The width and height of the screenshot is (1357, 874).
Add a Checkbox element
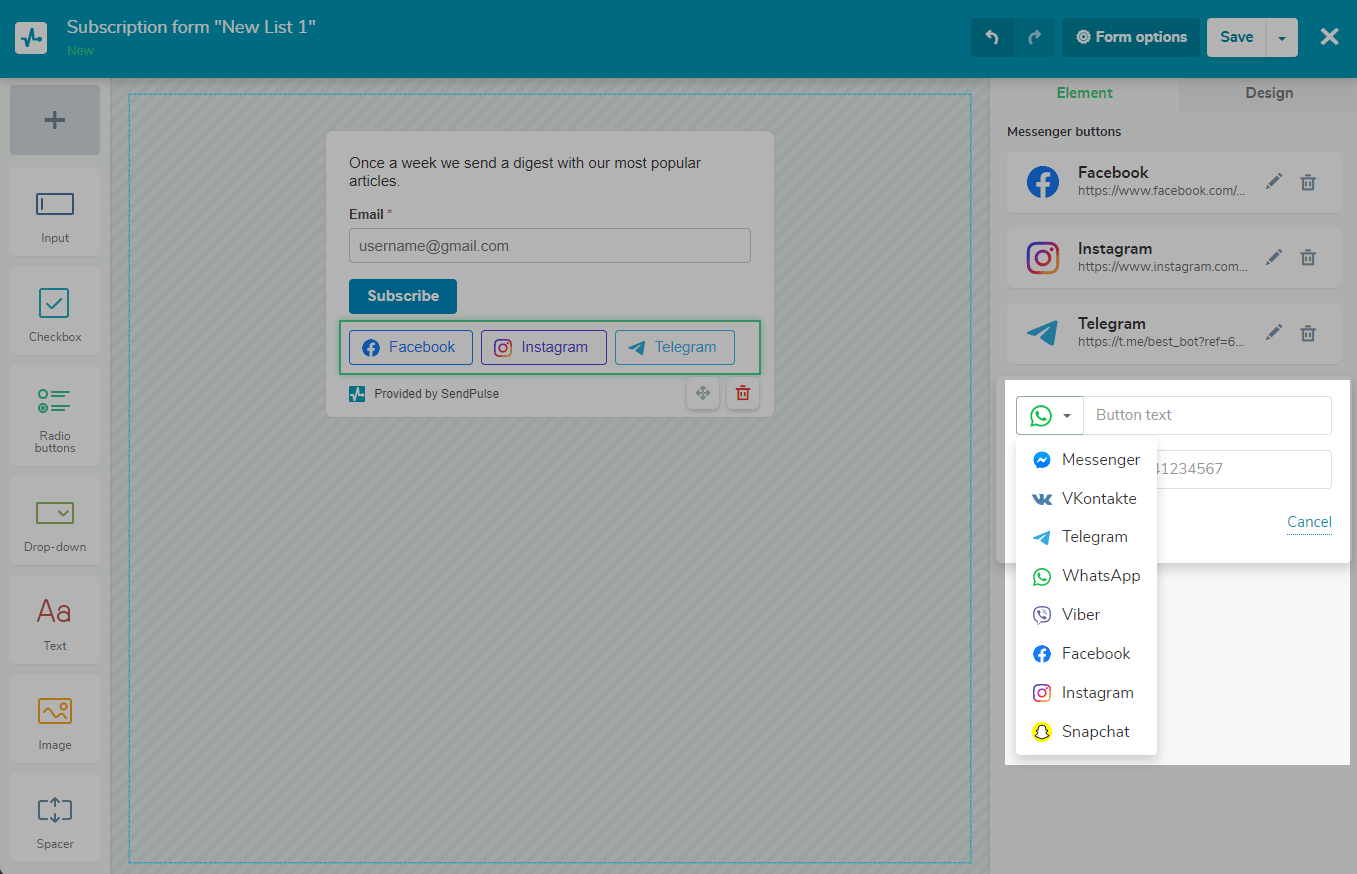pyautogui.click(x=55, y=310)
